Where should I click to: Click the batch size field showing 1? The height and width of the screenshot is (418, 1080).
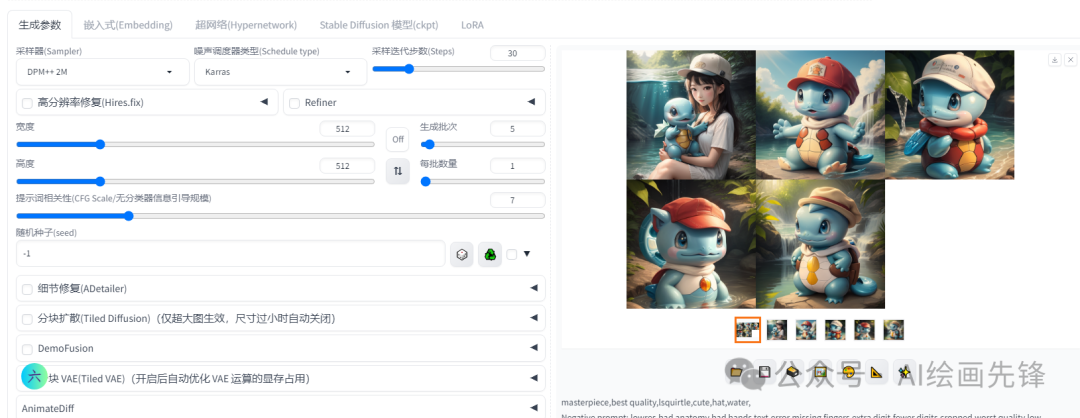point(517,166)
